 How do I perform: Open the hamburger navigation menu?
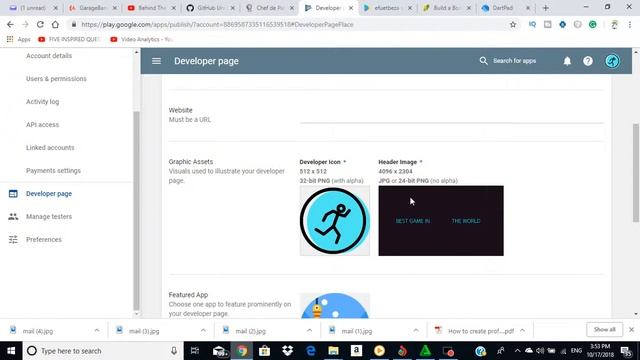(x=156, y=61)
